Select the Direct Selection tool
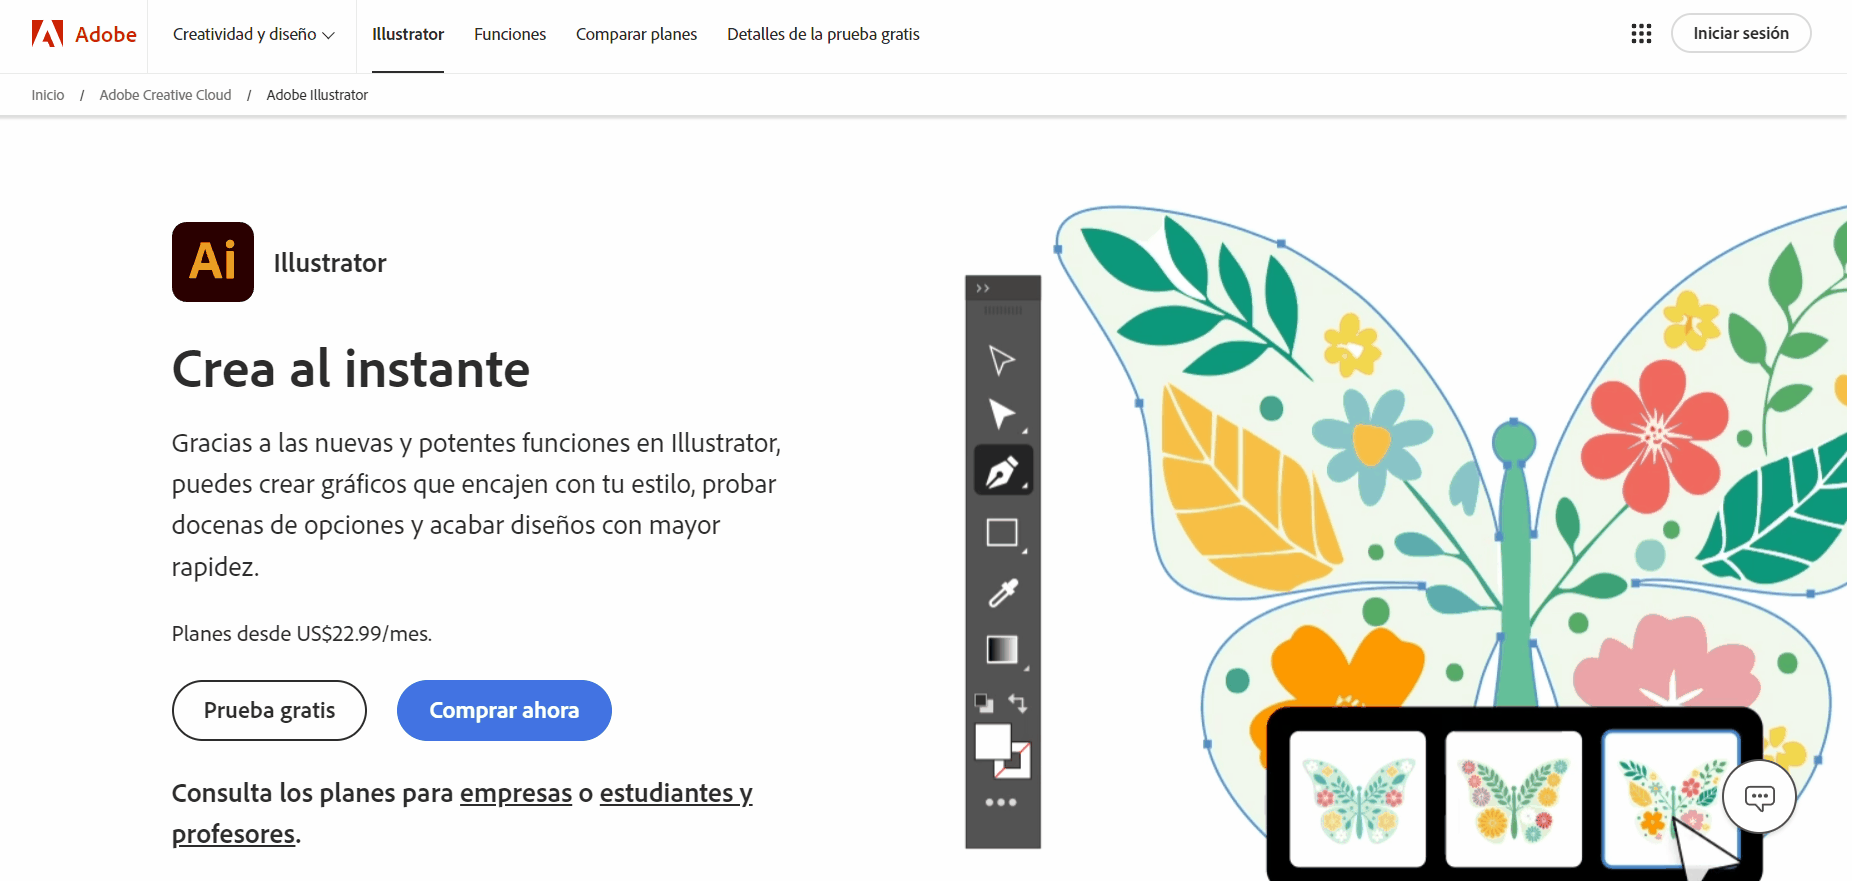Viewport: 1852px width, 881px height. pyautogui.click(x=1001, y=414)
